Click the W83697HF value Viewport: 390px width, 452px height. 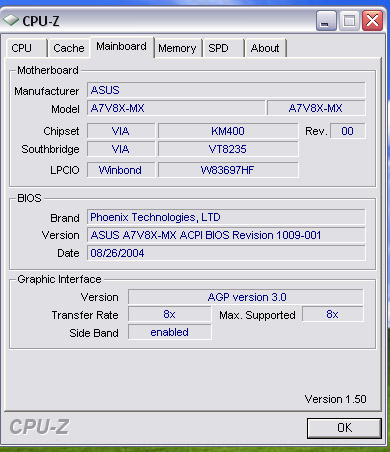pyautogui.click(x=228, y=170)
